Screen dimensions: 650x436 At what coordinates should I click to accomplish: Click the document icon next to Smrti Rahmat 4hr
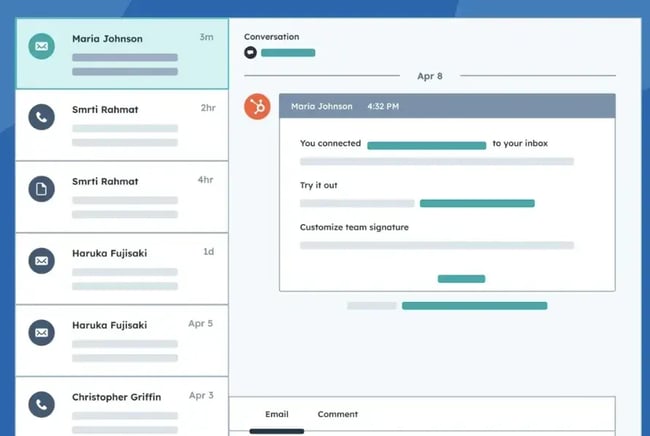pos(41,189)
